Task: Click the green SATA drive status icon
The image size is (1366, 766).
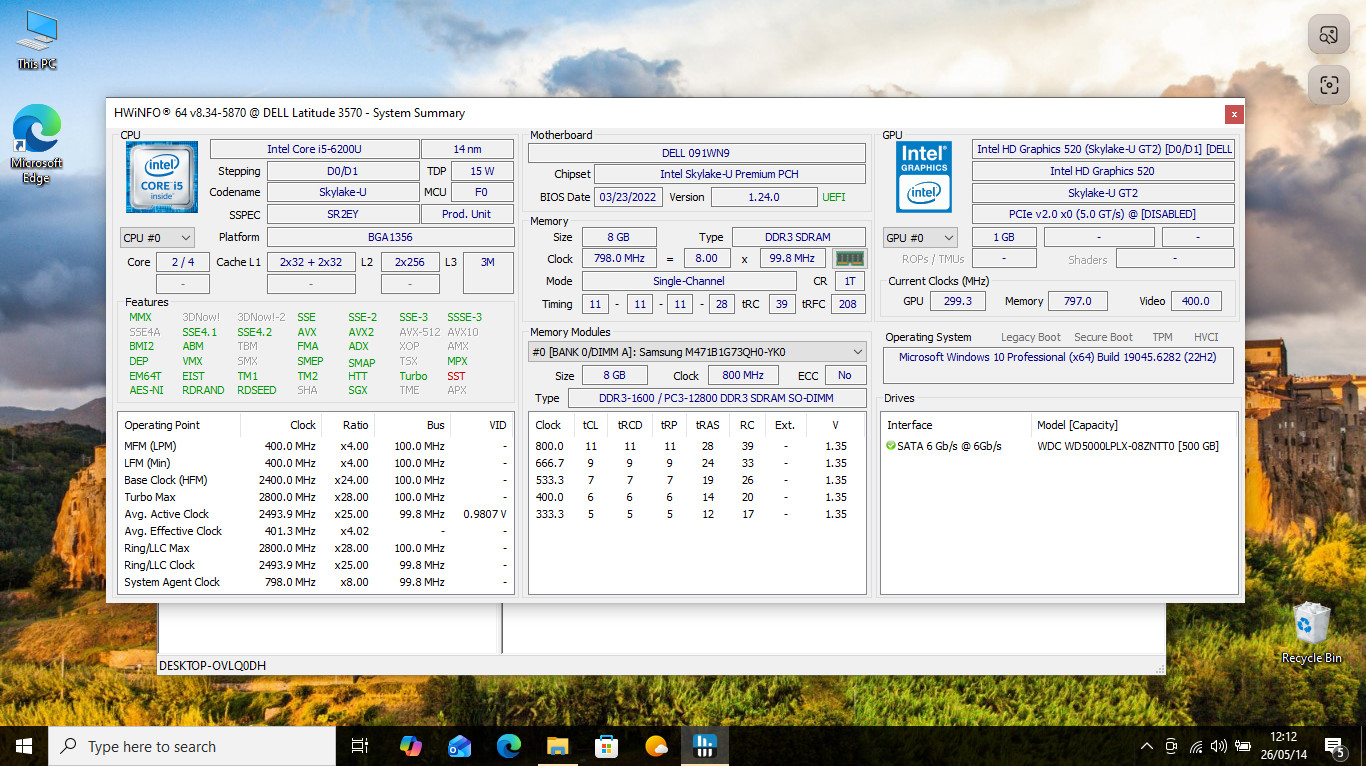Action: (x=891, y=446)
